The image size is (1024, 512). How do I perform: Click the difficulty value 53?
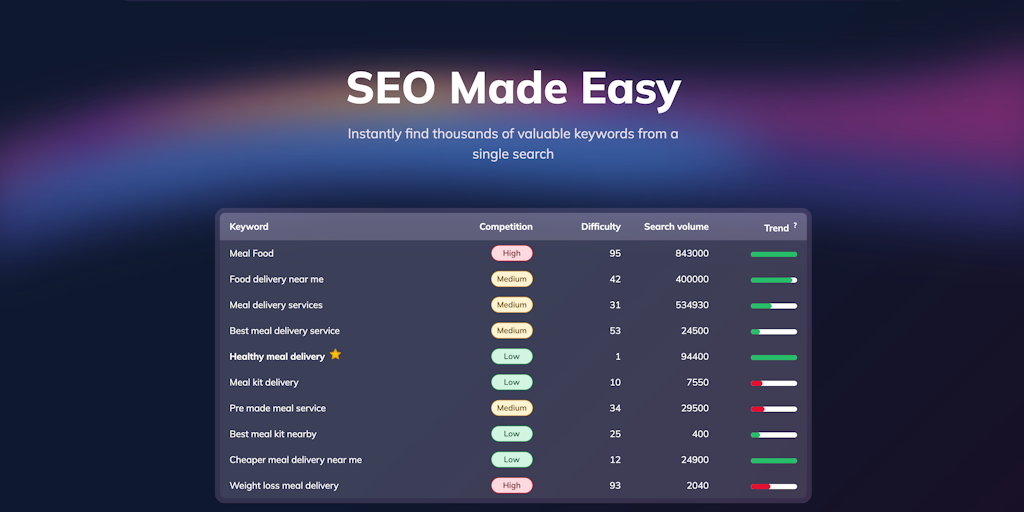click(615, 330)
